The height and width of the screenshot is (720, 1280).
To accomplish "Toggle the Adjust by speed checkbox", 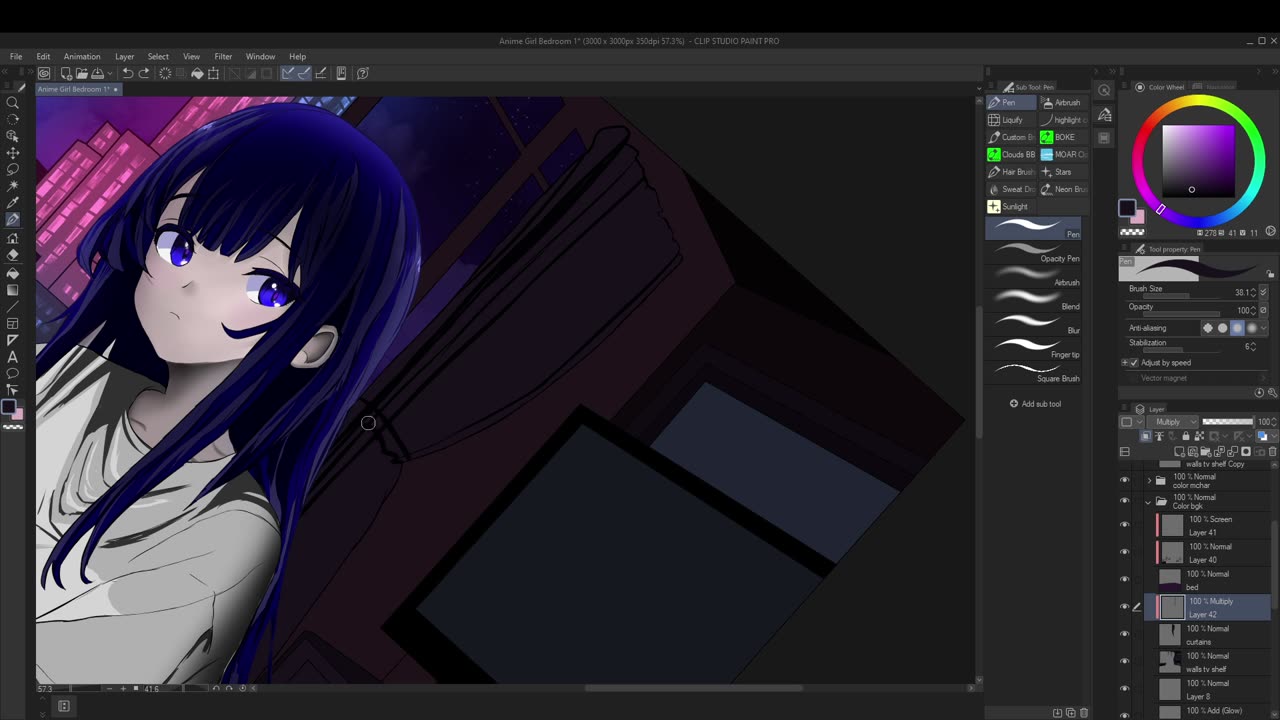I will (1133, 363).
